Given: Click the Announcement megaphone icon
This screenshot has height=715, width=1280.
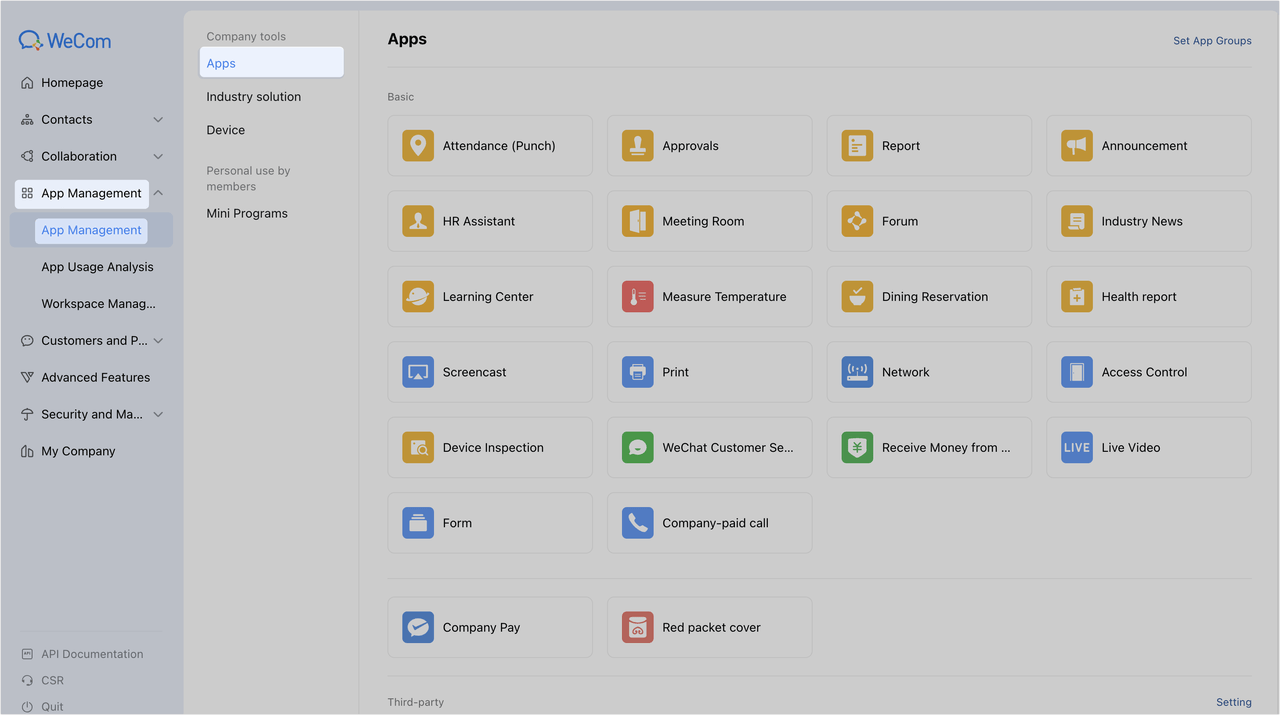Looking at the screenshot, I should tap(1077, 146).
